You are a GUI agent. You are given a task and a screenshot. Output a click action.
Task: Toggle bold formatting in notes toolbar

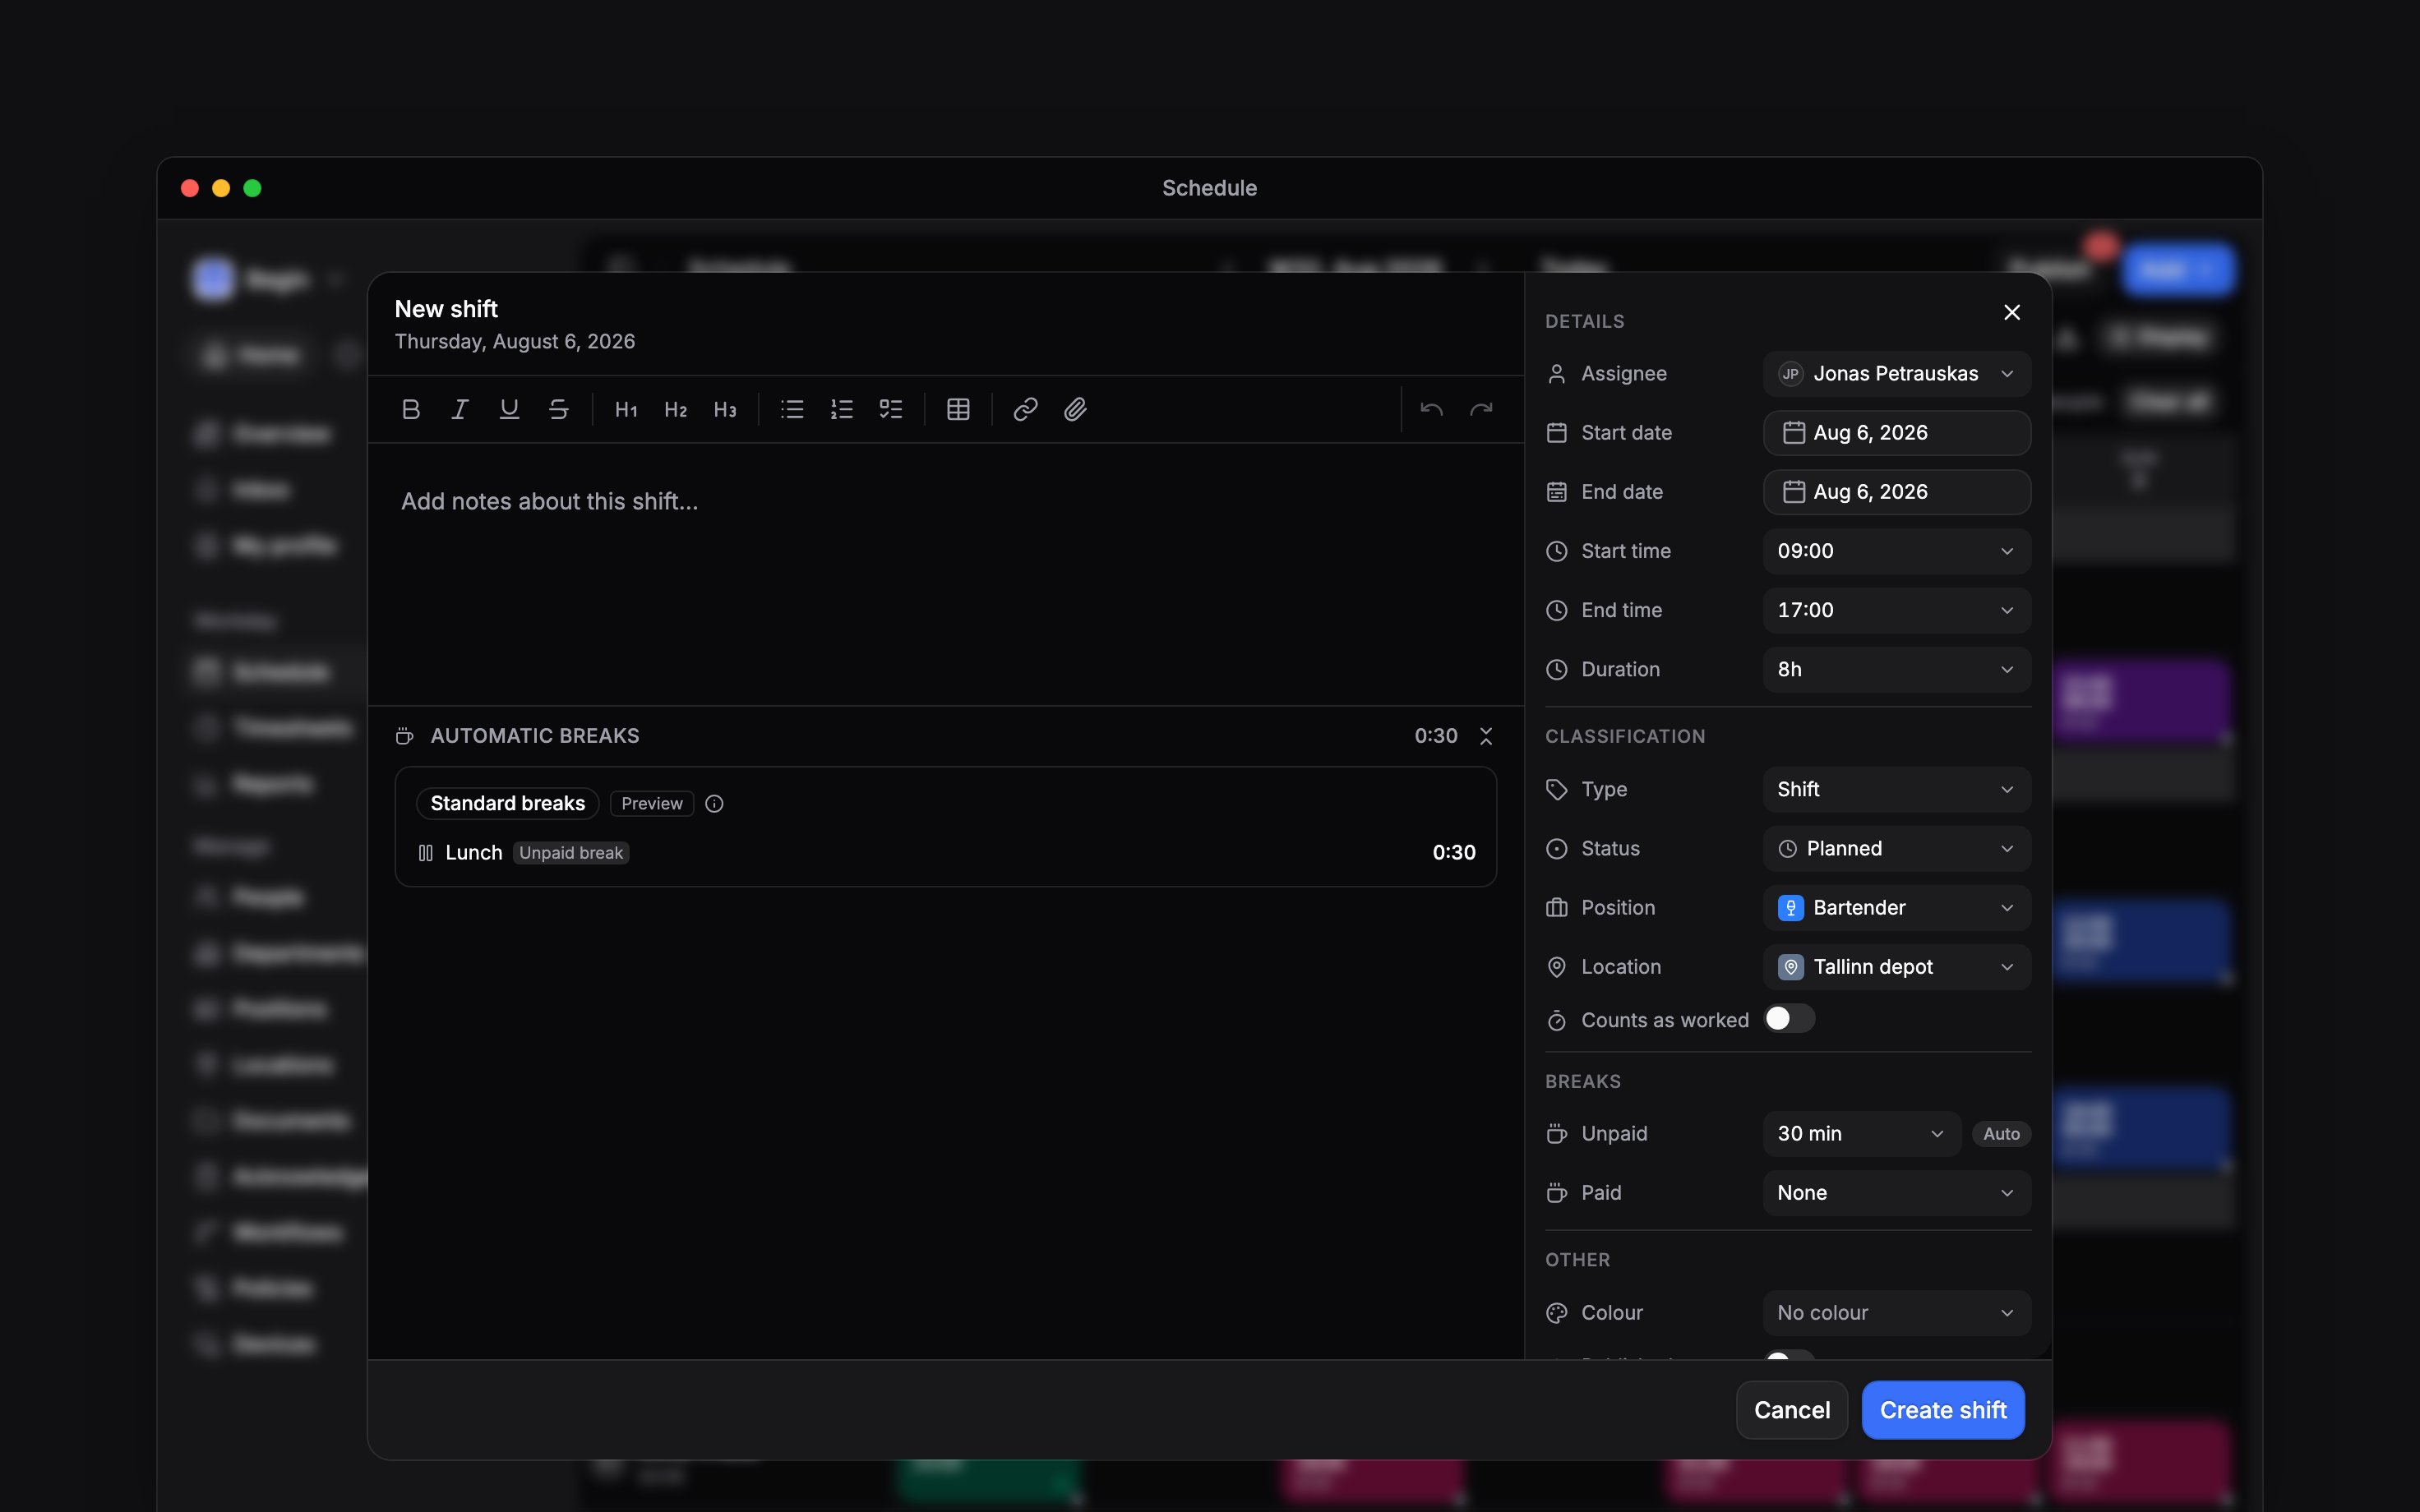pyautogui.click(x=410, y=409)
